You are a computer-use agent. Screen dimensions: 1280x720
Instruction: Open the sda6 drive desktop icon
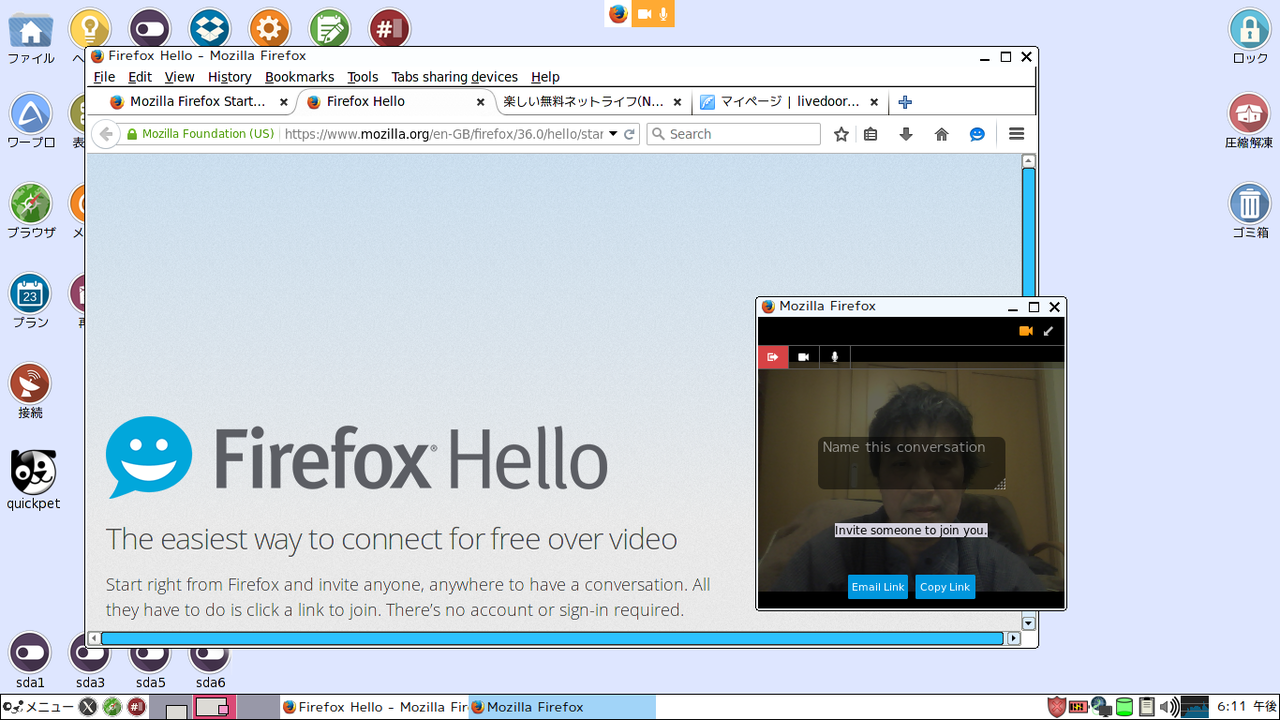[x=210, y=653]
